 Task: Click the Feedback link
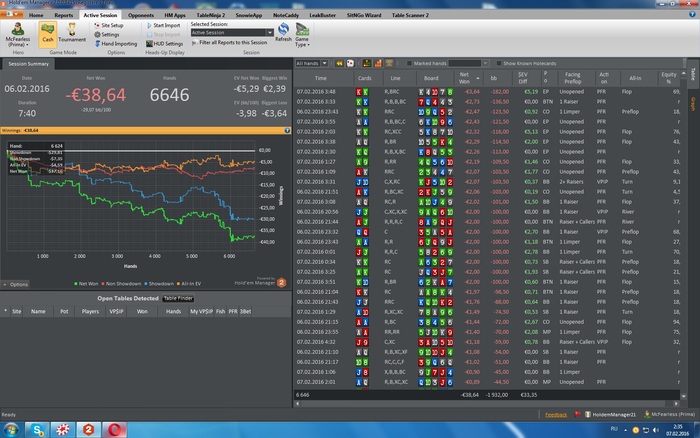tap(556, 413)
